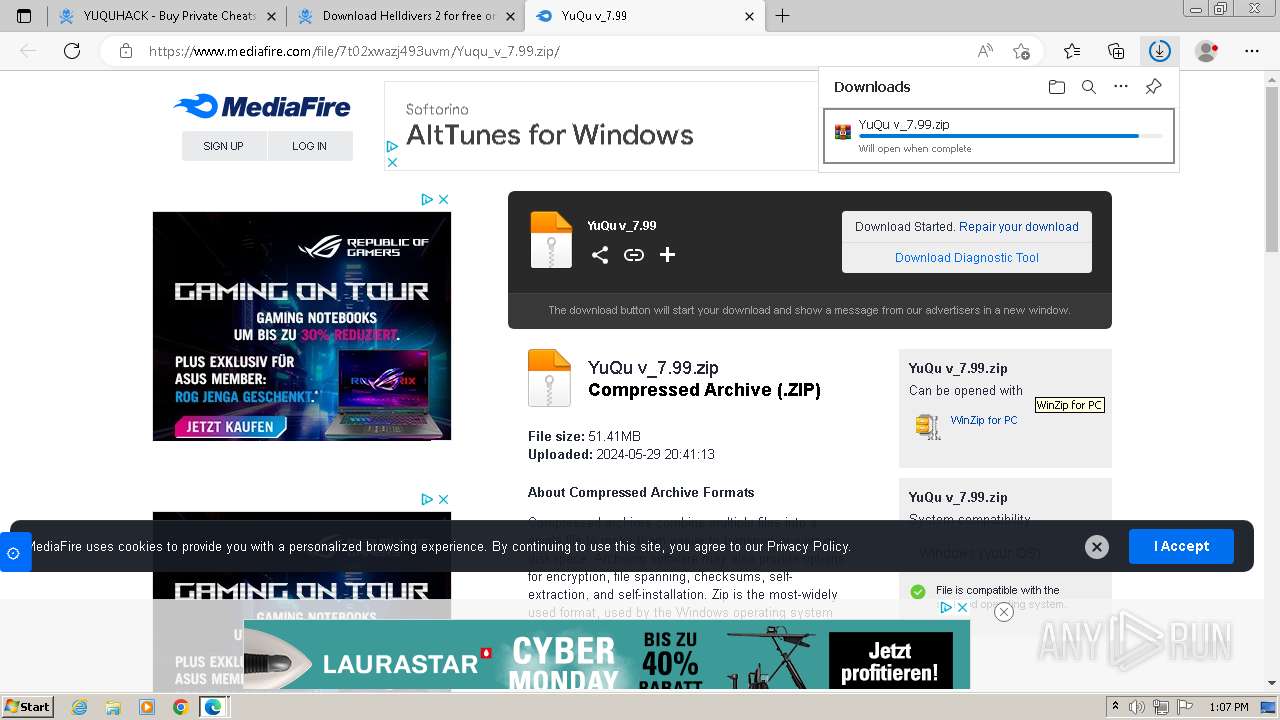Click the share icon under YuQu v_7.99

(x=600, y=255)
